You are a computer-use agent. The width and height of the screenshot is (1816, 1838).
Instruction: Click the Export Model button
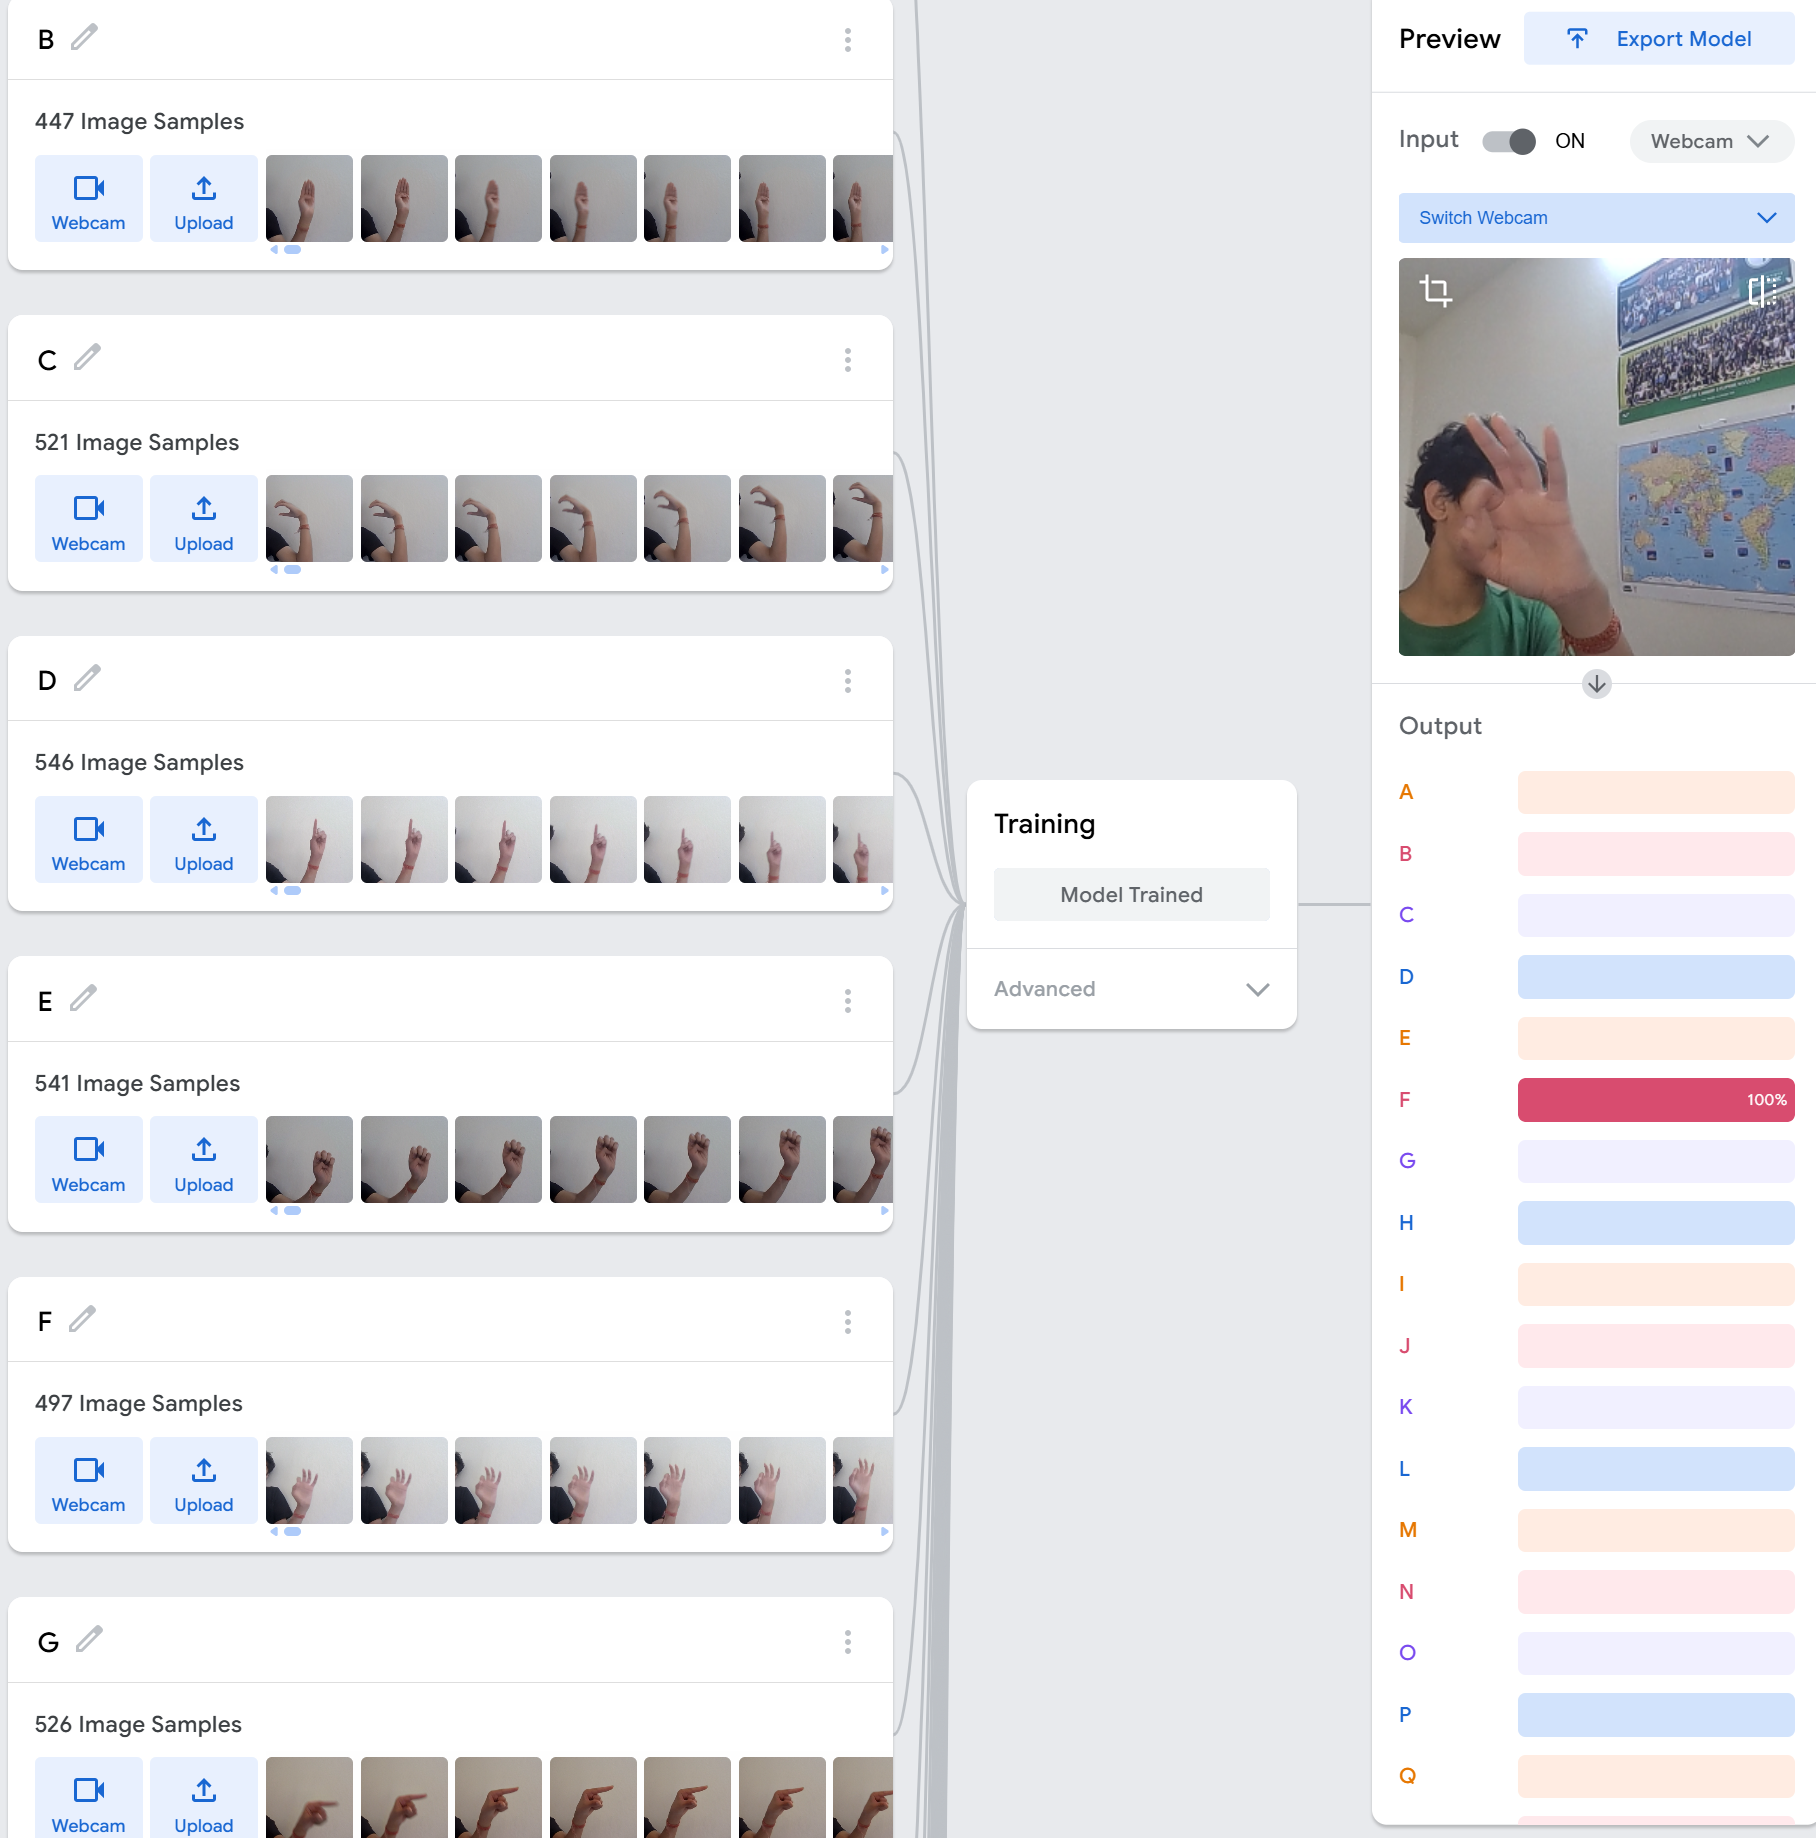1659,39
